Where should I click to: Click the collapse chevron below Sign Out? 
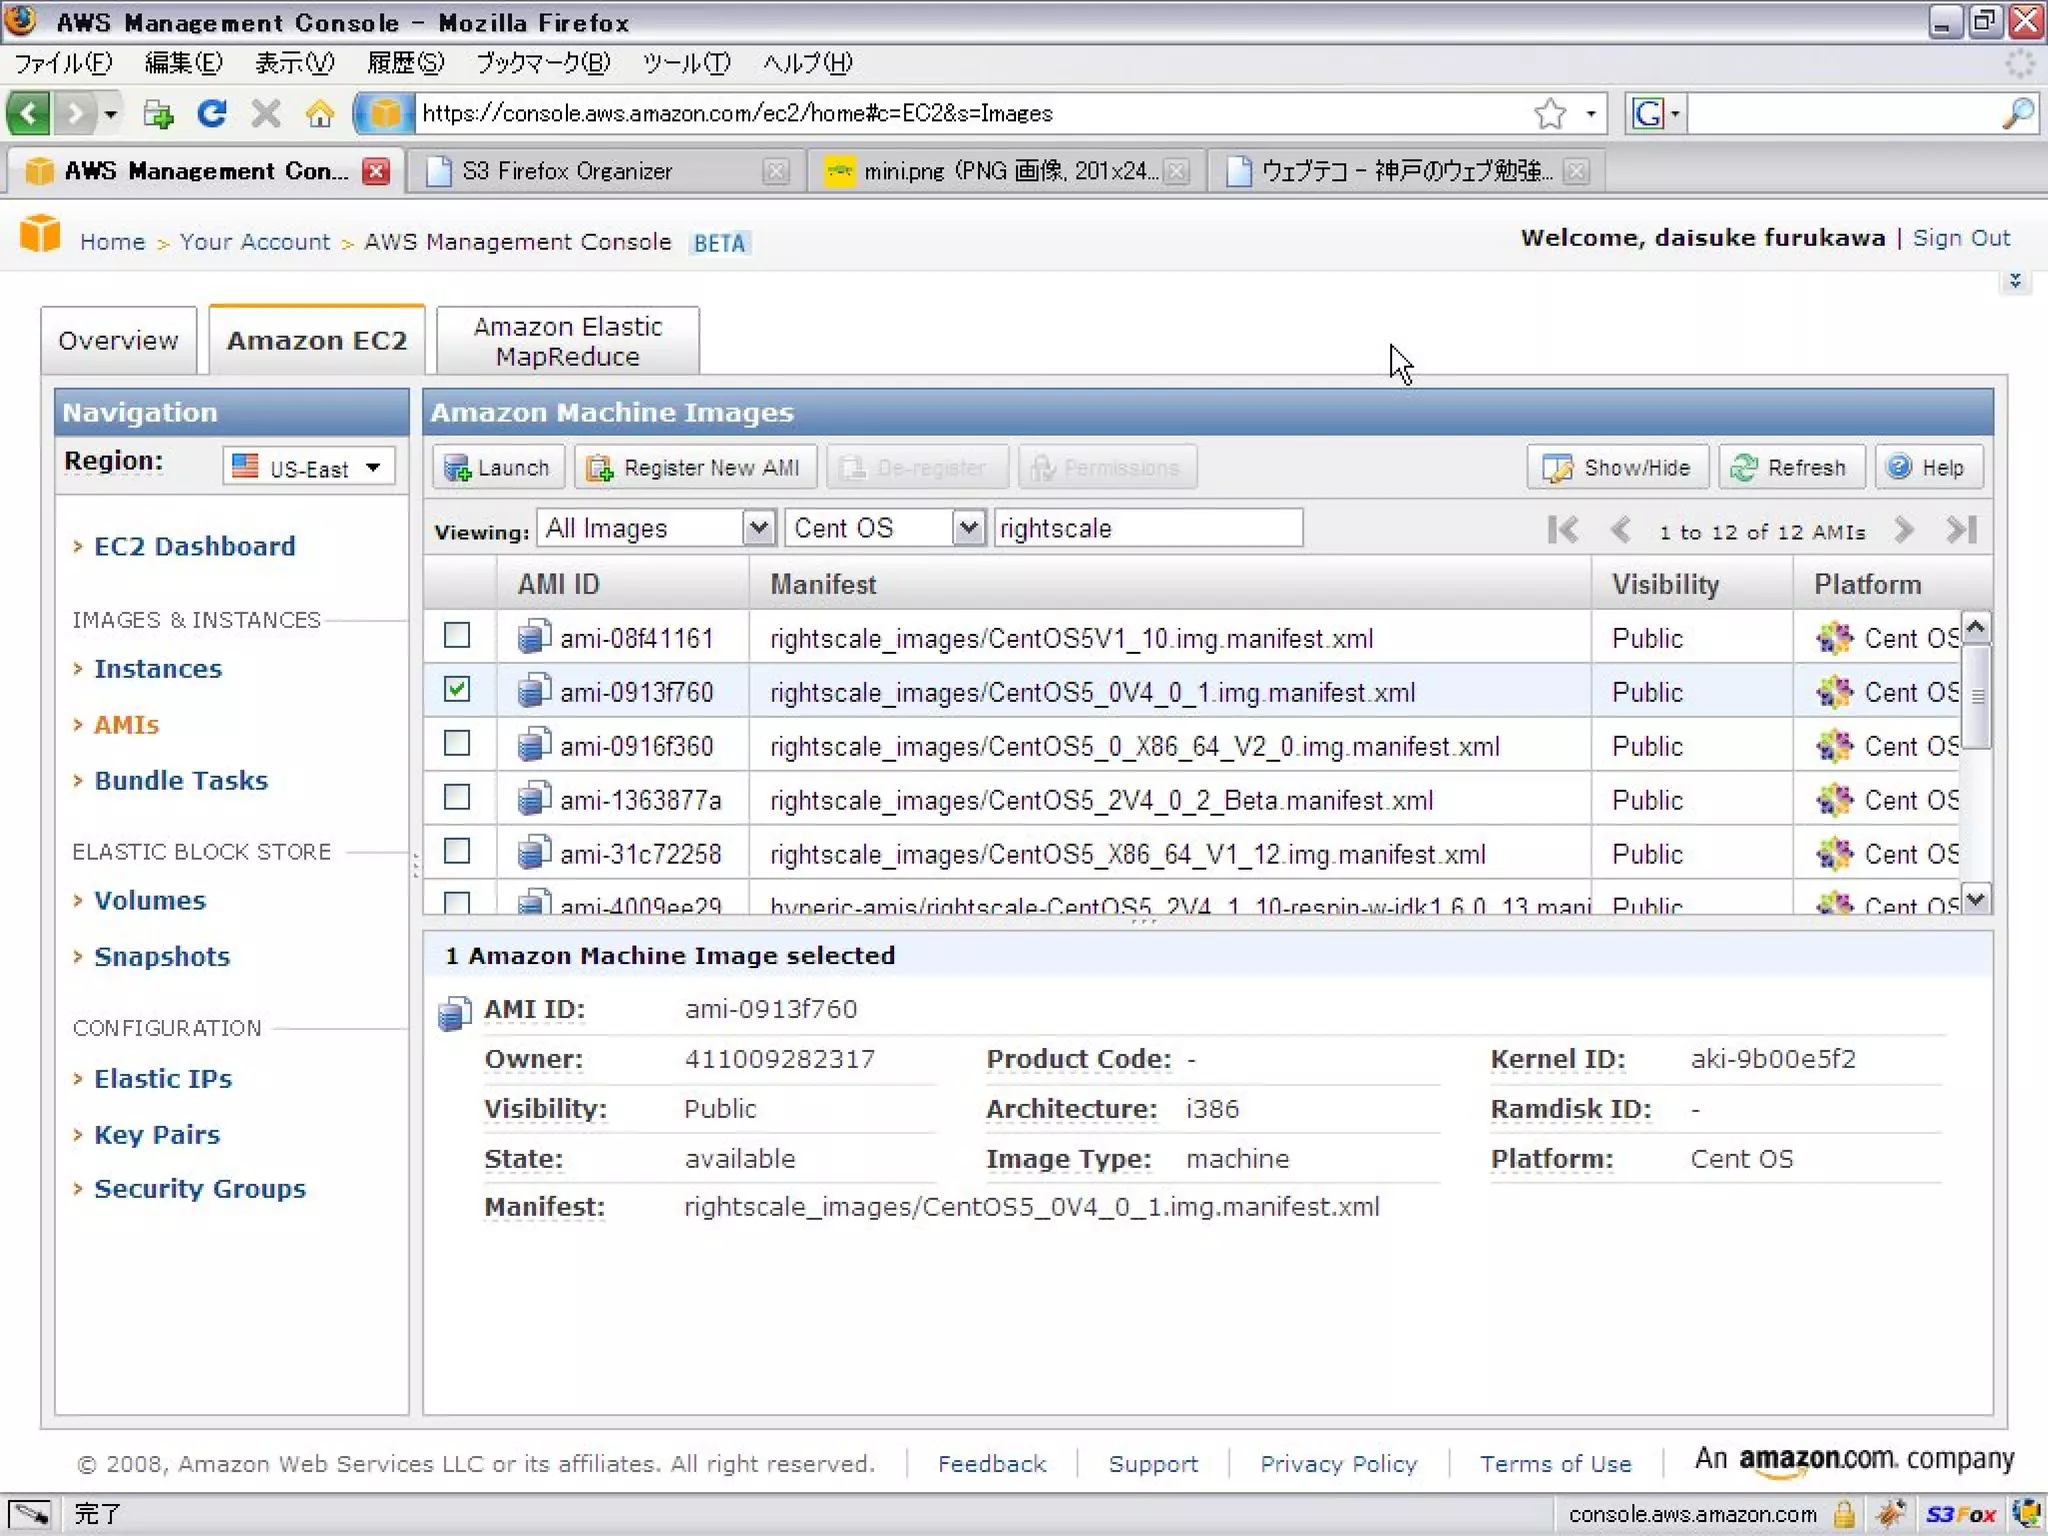tap(2015, 281)
